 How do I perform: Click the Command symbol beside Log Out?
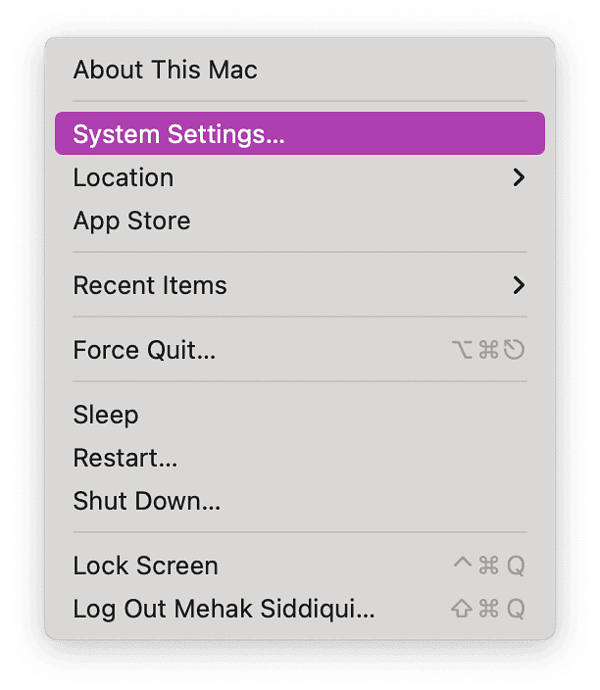coord(489,609)
